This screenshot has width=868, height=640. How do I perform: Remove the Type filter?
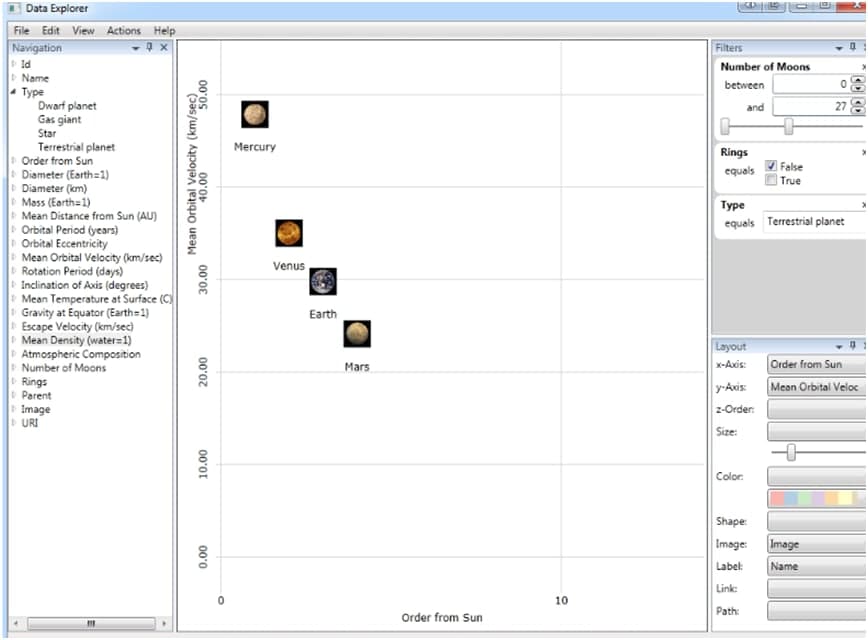864,204
